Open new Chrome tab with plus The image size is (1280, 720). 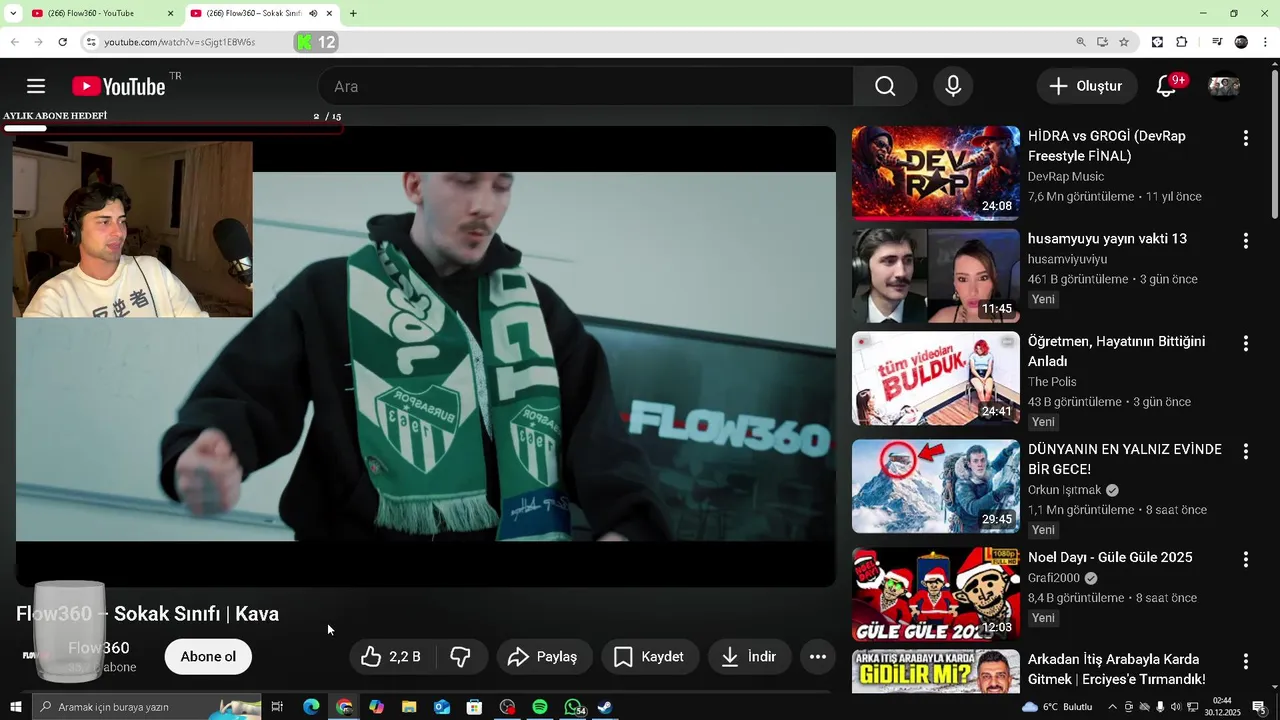pos(353,13)
